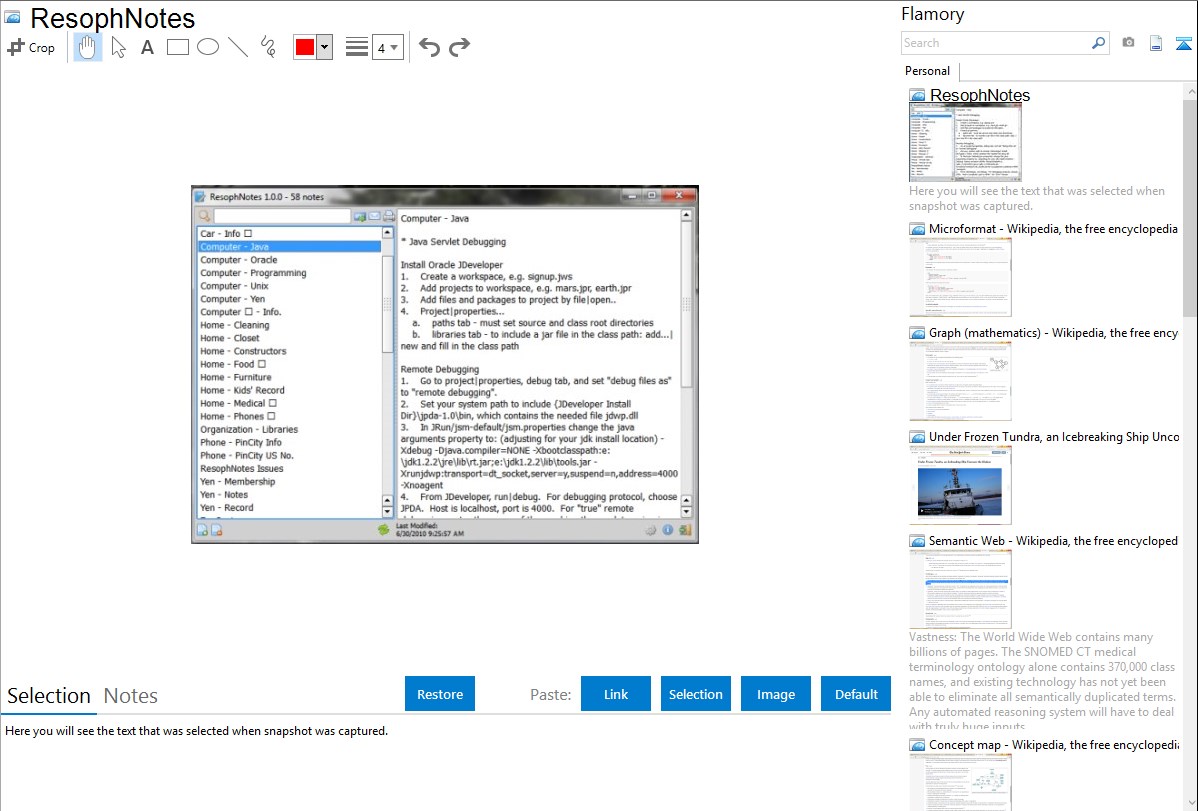Click the icon beside Semantic Web title
This screenshot has height=811, width=1198.
pyautogui.click(x=917, y=541)
